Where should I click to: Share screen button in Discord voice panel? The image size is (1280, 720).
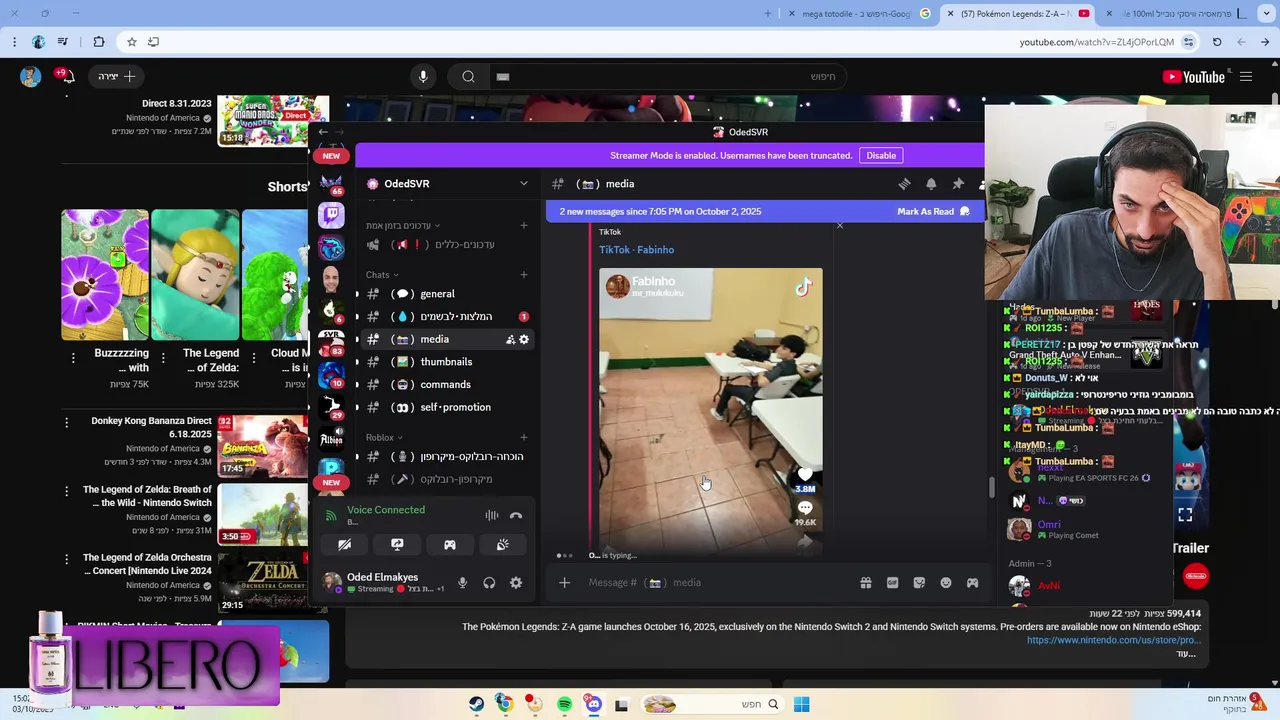[397, 545]
